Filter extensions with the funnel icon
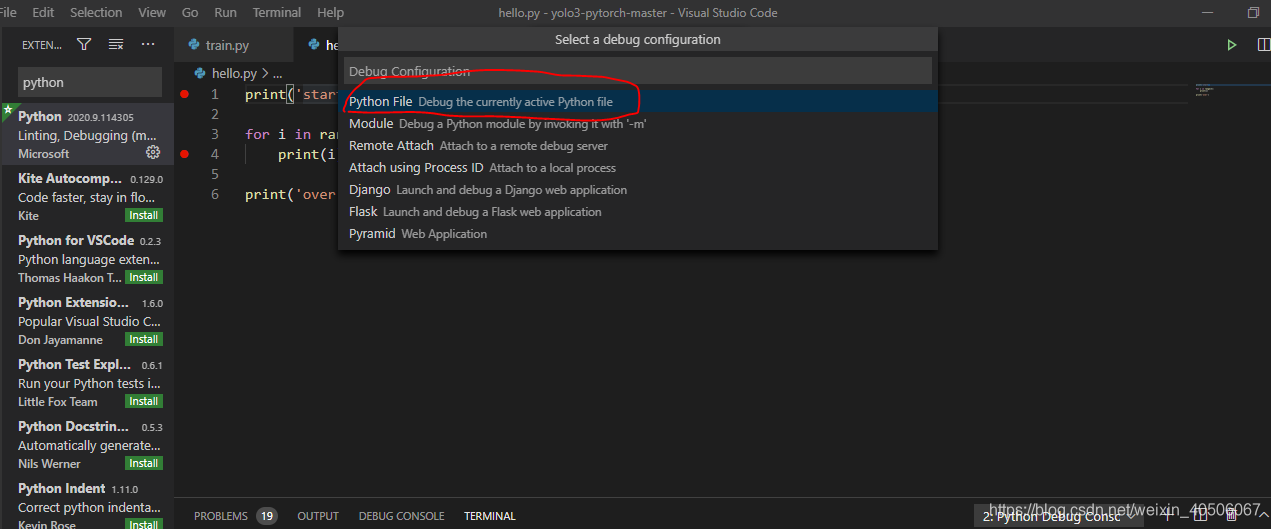1271x529 pixels. click(84, 44)
